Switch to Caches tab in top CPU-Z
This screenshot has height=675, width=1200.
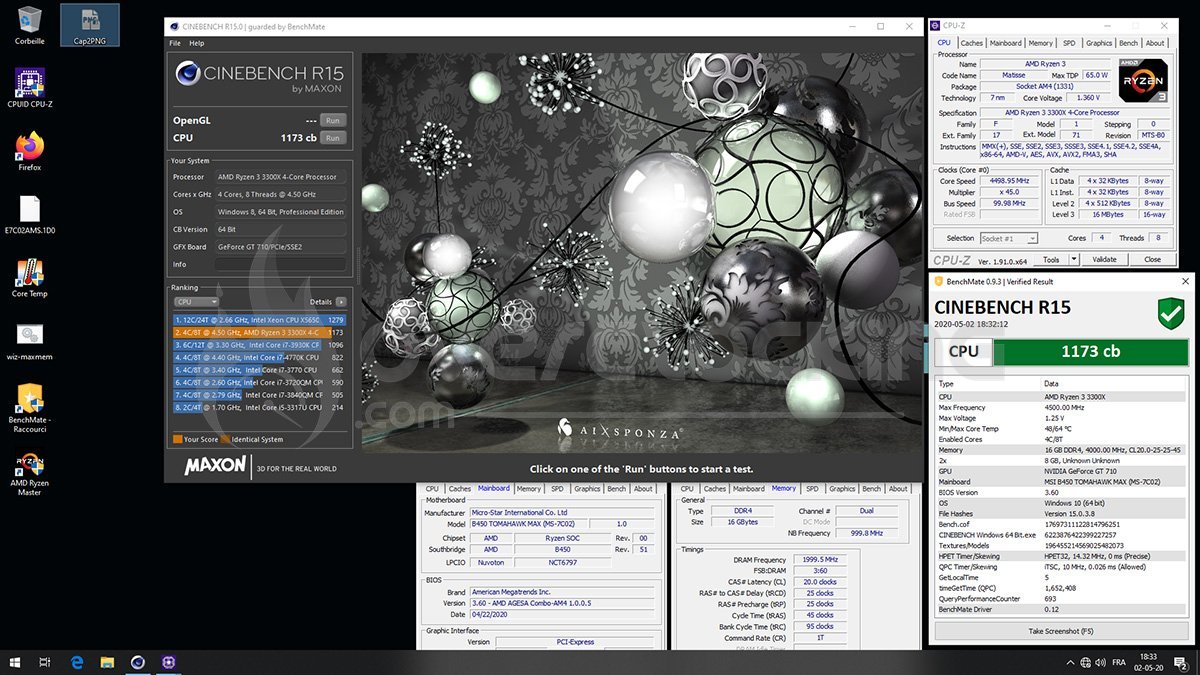point(972,43)
